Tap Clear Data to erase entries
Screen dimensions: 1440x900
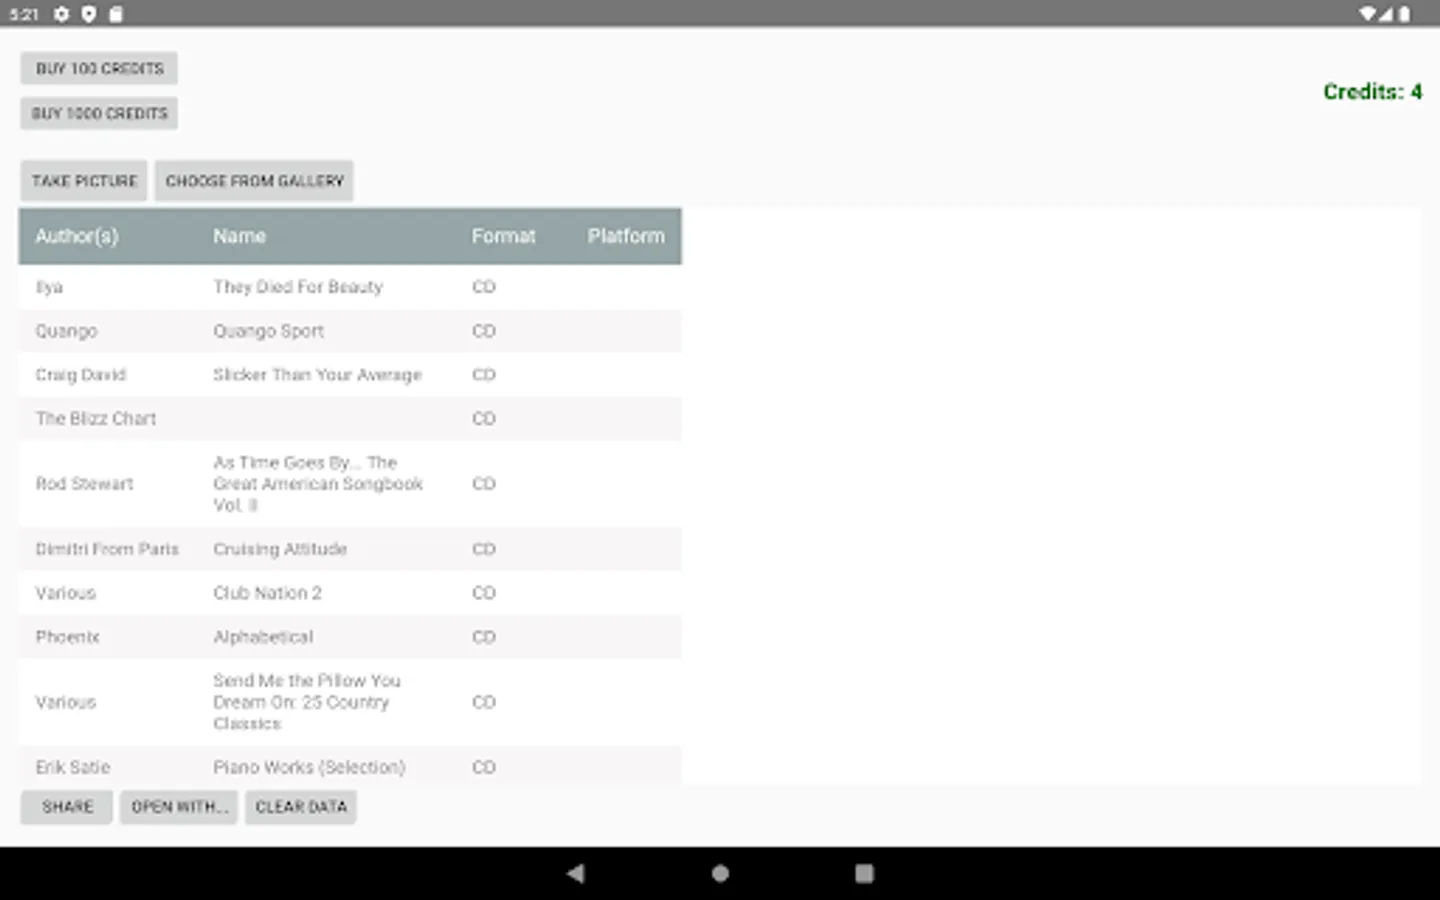click(x=300, y=807)
